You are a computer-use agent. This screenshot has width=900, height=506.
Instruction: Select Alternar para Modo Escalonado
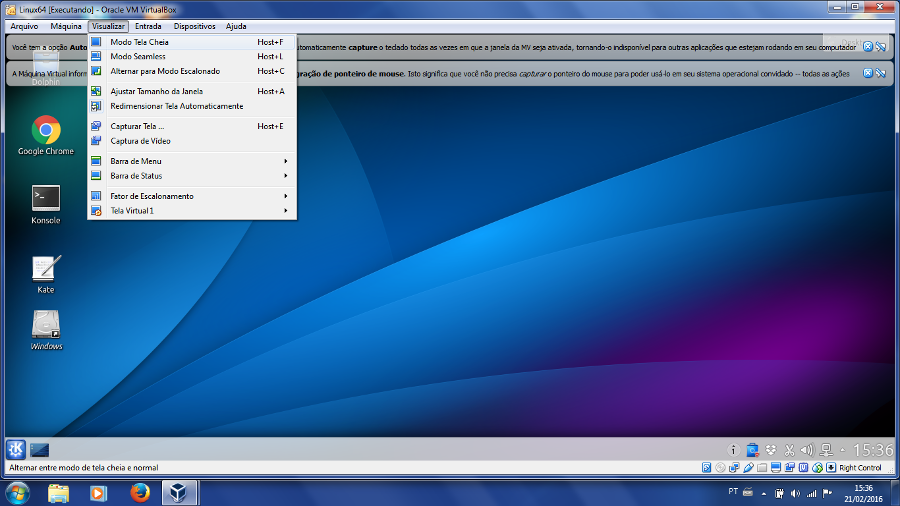pos(192,71)
